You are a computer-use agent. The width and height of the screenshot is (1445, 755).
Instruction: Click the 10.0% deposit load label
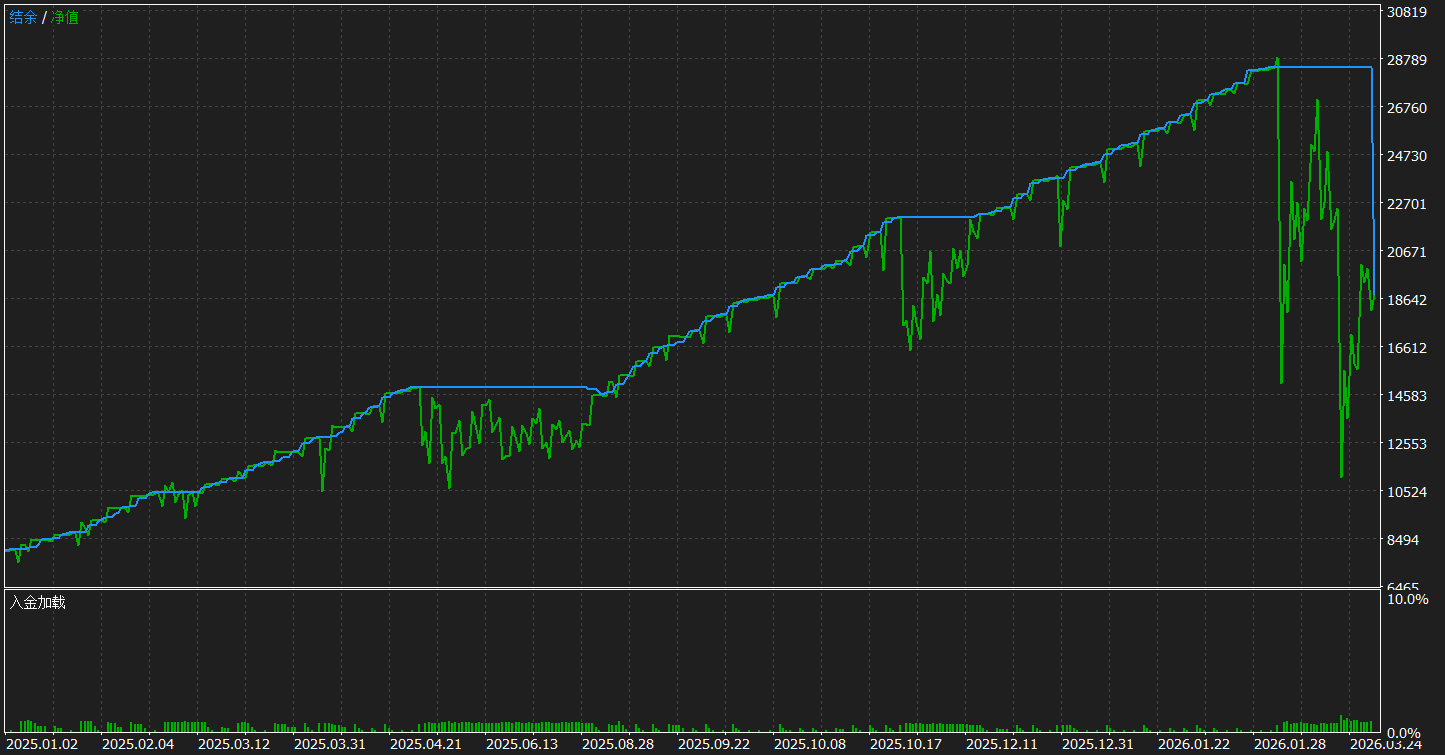click(1409, 599)
